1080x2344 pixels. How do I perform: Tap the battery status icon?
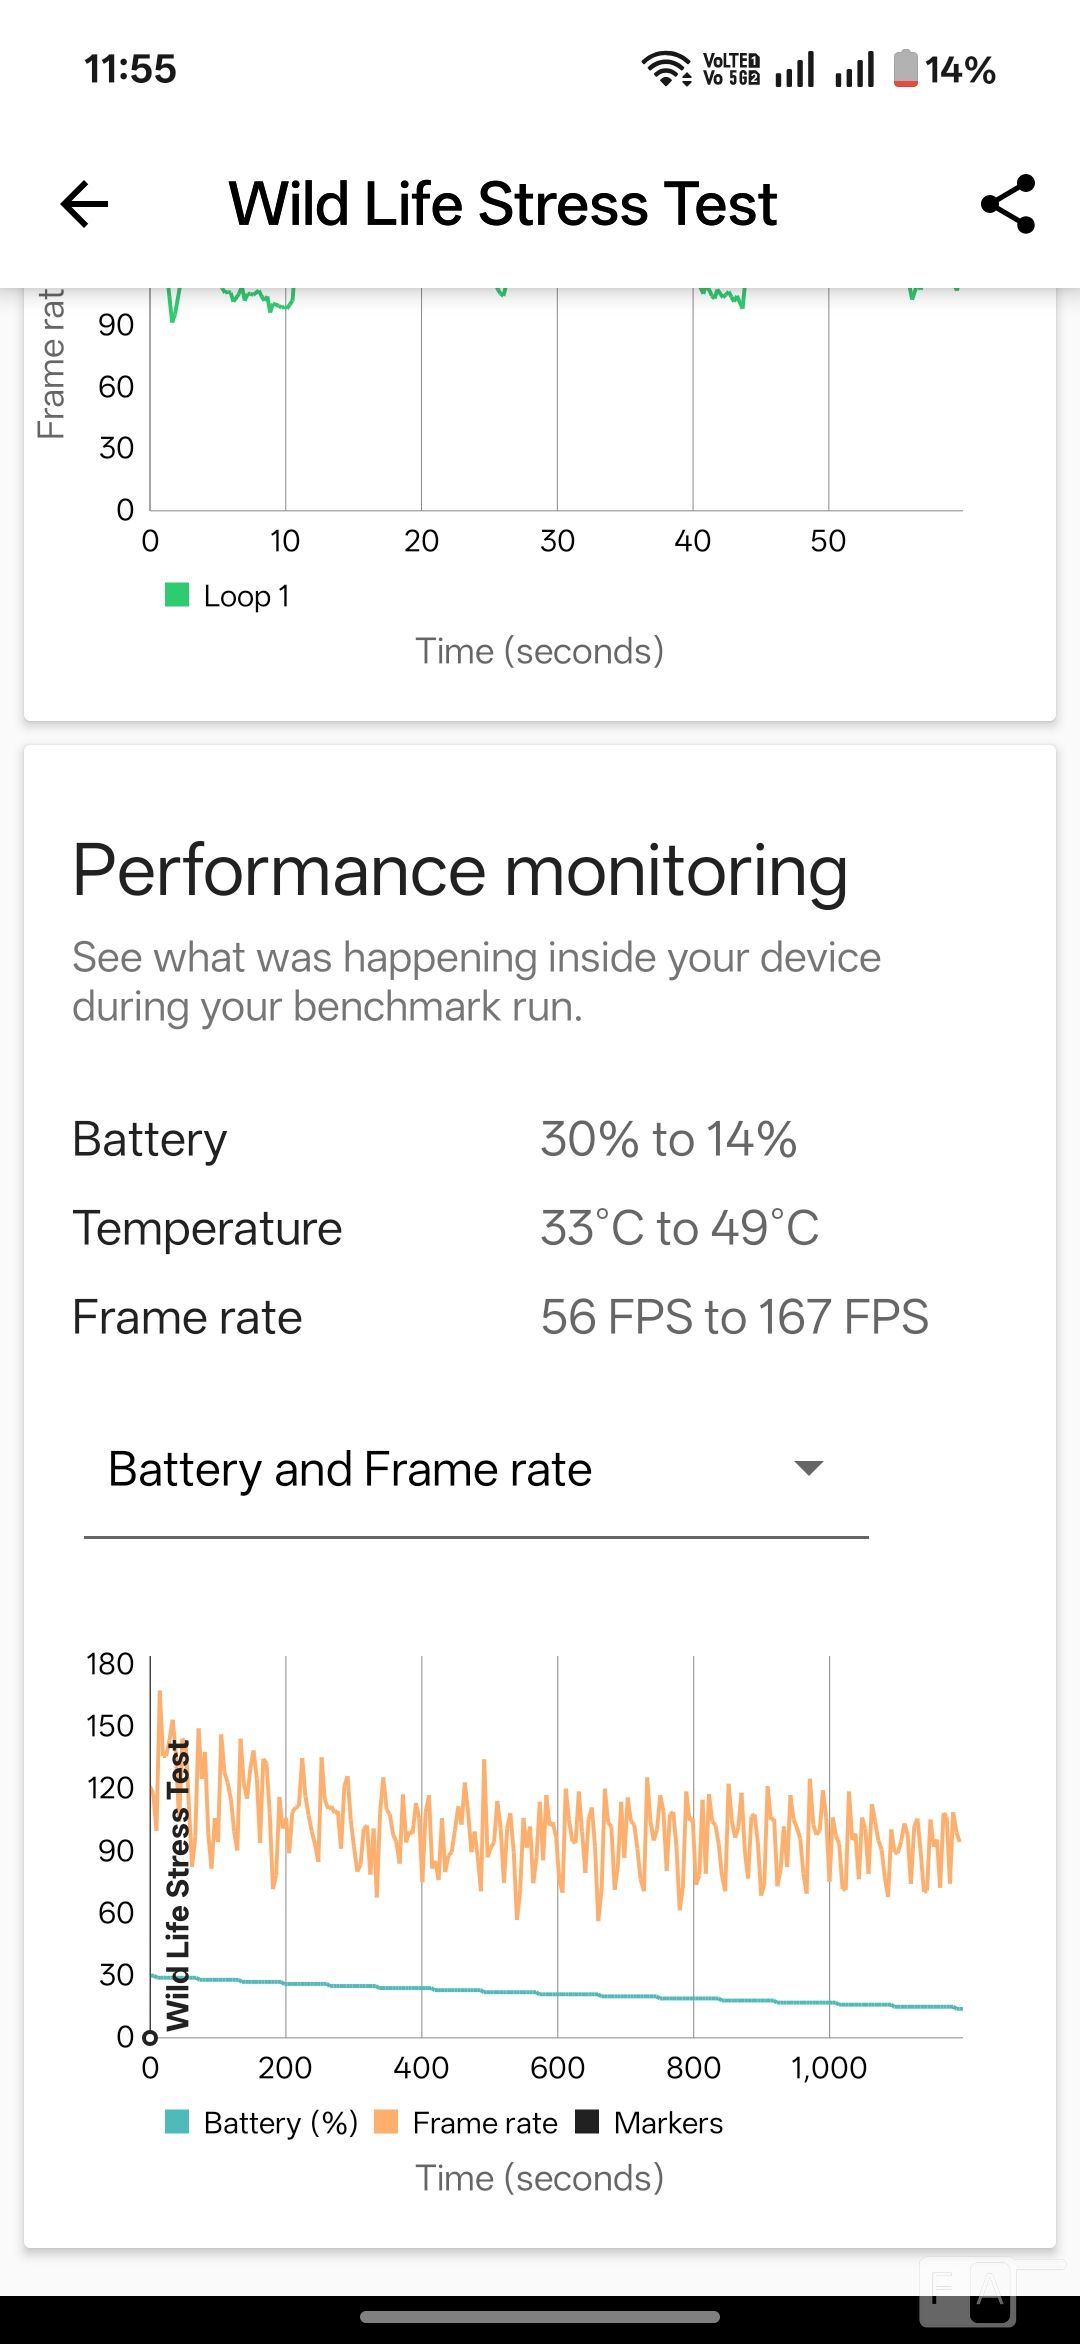(905, 69)
